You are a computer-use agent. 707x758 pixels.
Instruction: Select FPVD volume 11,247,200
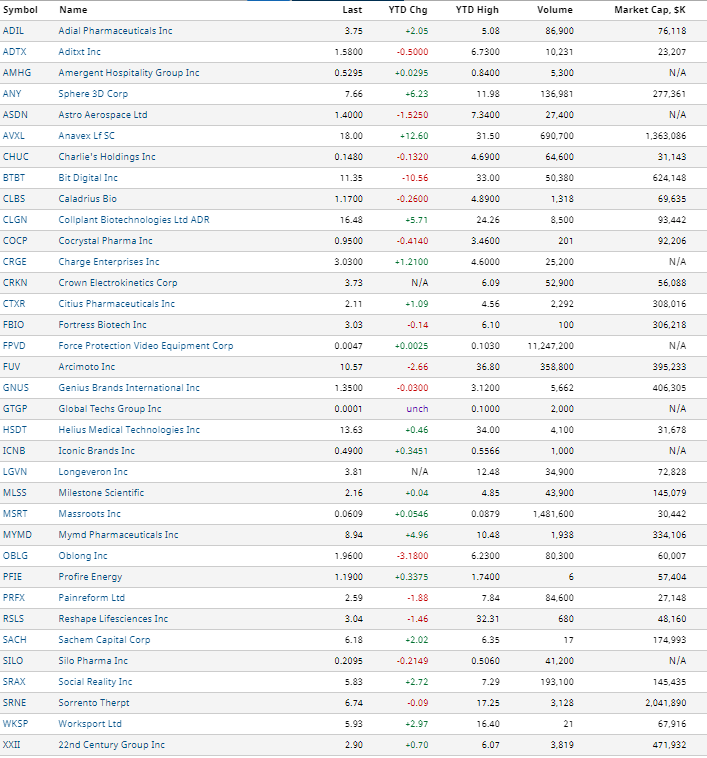tap(550, 346)
